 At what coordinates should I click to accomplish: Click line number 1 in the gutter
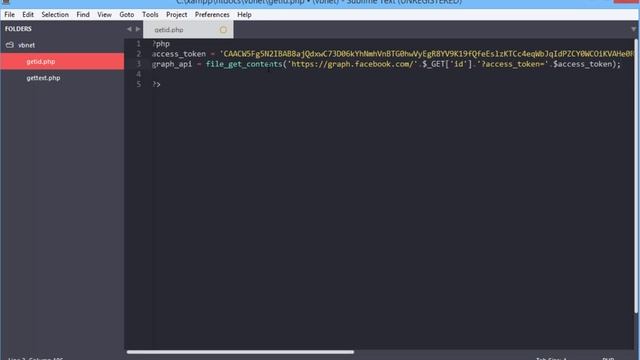(138, 44)
